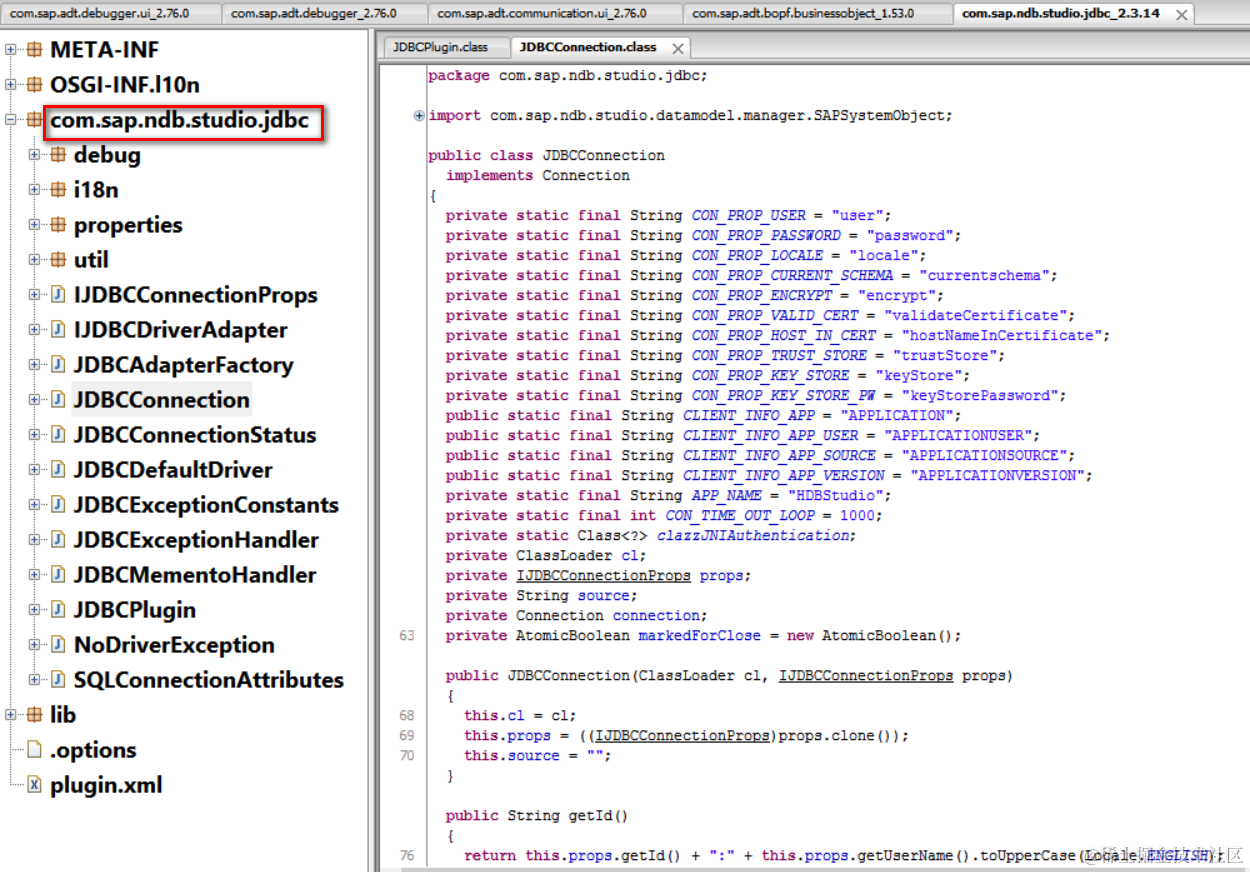This screenshot has height=872, width=1250.
Task: Click clazzJNIAuthentication field name in code
Action: pos(753,536)
